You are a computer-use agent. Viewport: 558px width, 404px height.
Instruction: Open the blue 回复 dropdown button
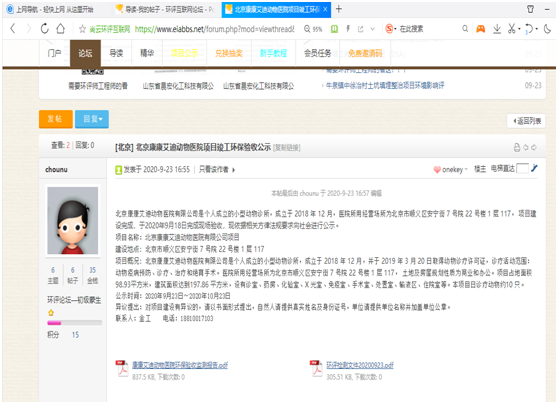(x=92, y=119)
